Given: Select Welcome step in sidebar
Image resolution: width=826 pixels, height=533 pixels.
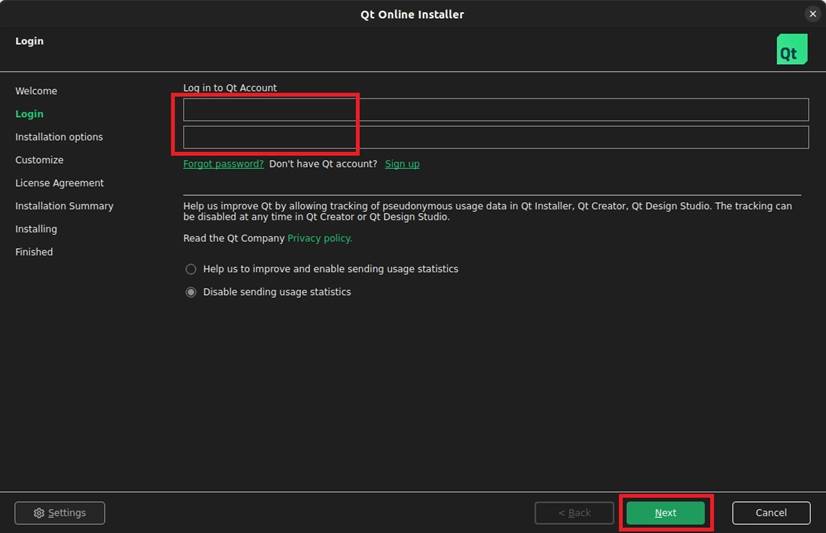Looking at the screenshot, I should [36, 91].
